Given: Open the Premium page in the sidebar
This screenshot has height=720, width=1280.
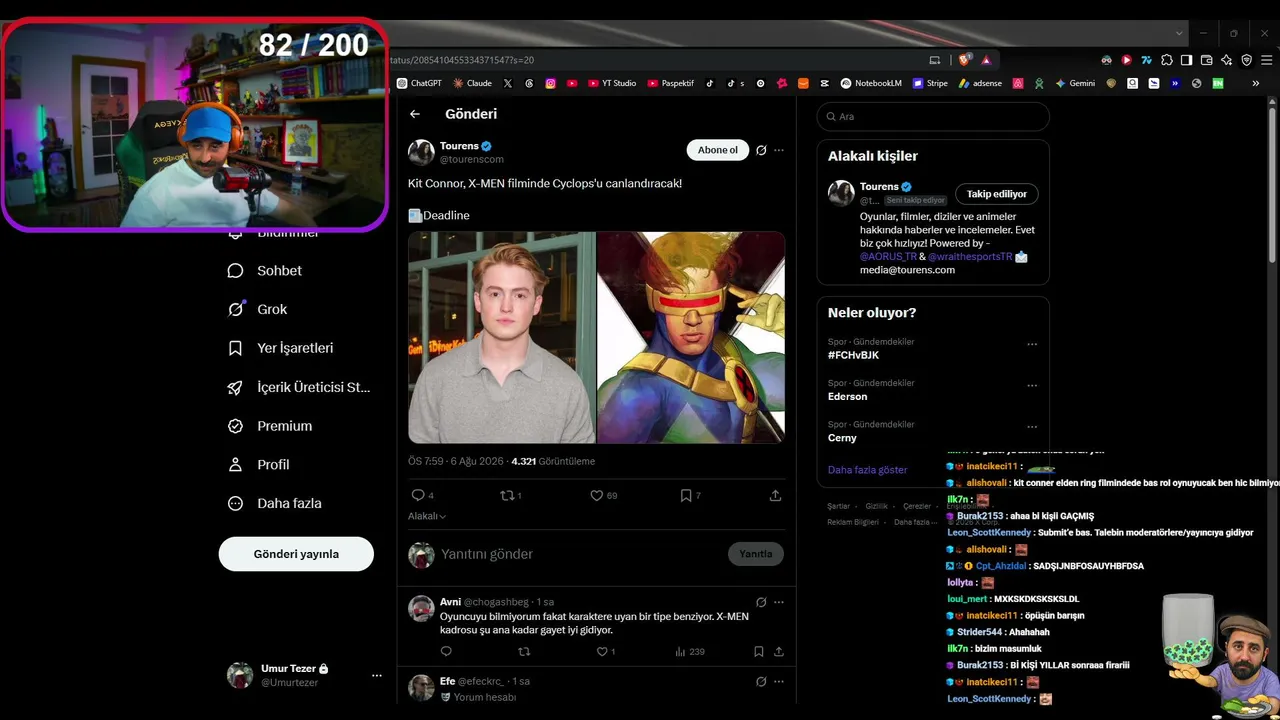Looking at the screenshot, I should coord(270,426).
